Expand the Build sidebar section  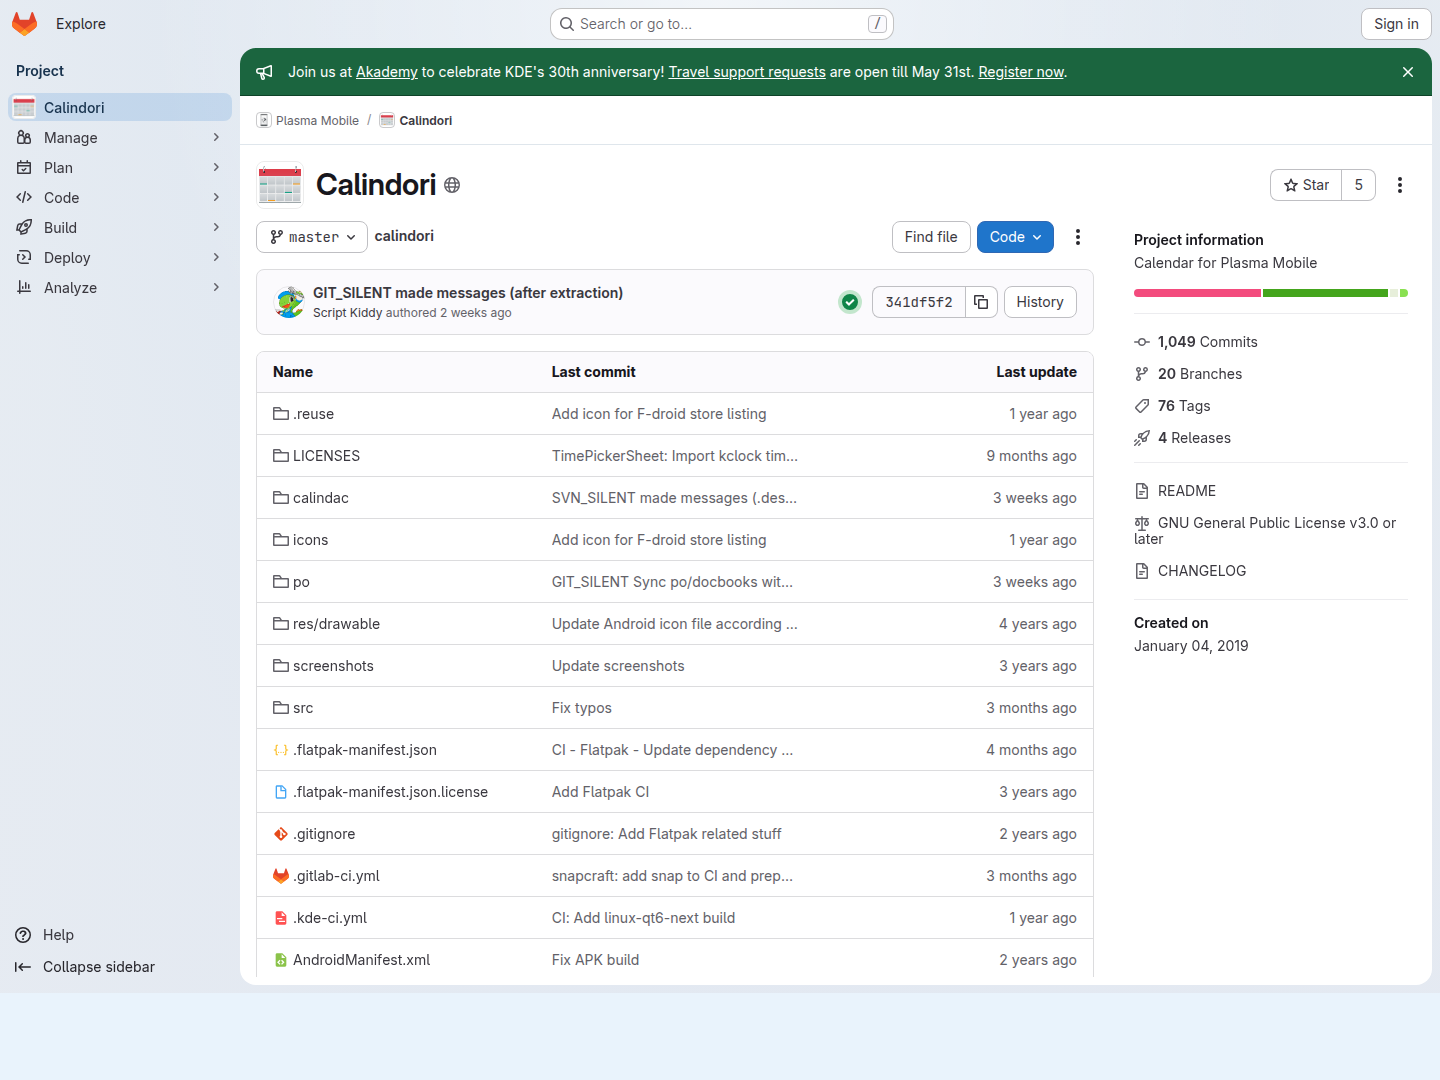coord(120,228)
